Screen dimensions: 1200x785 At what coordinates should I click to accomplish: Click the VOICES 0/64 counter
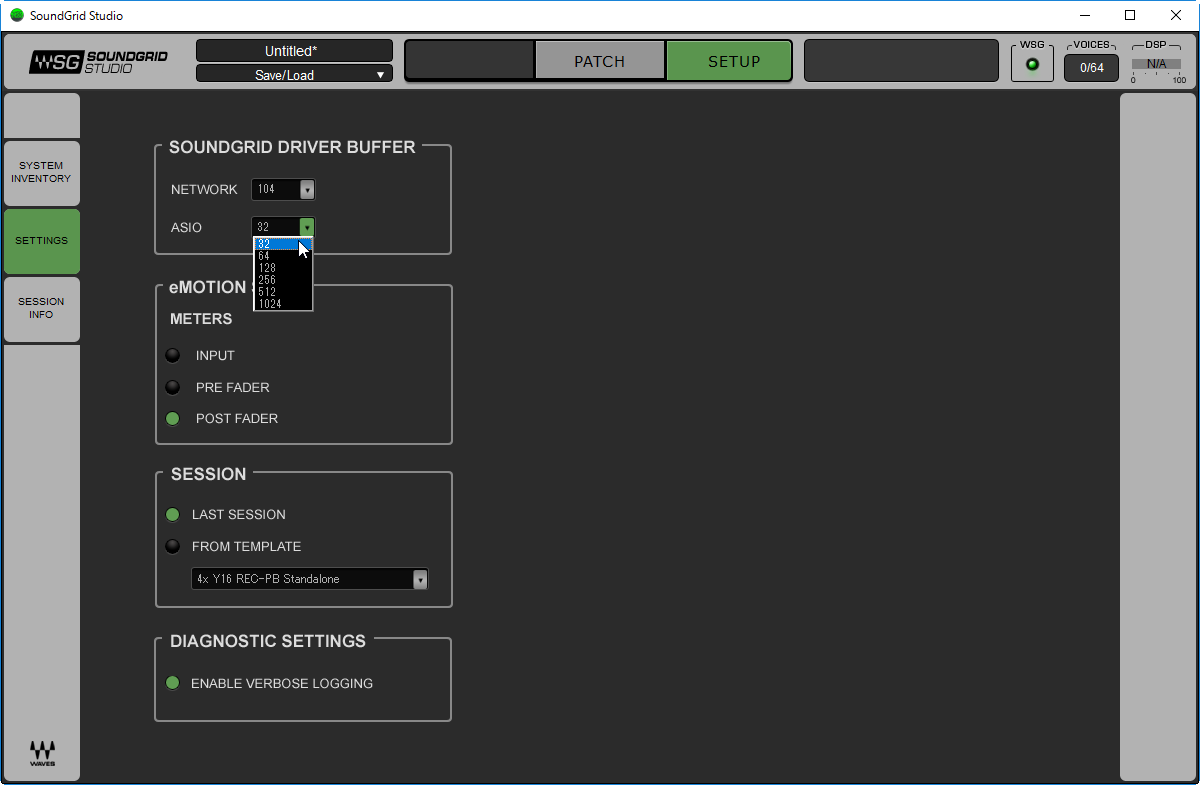point(1091,68)
